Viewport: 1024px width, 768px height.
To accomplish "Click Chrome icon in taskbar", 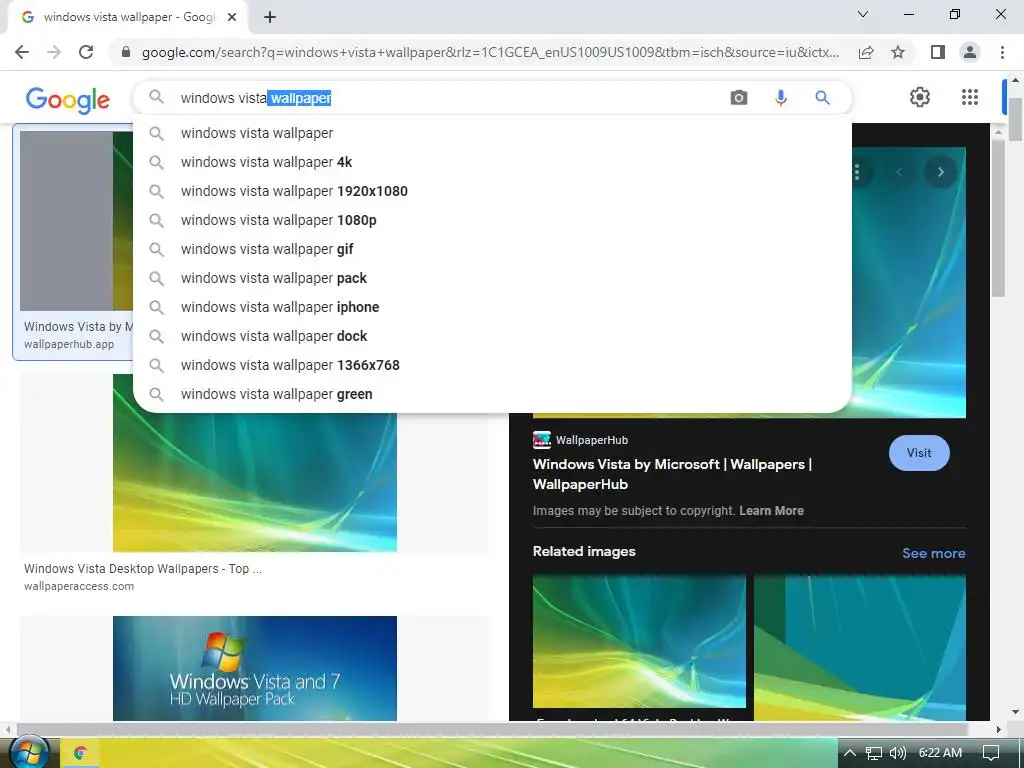I will point(80,753).
